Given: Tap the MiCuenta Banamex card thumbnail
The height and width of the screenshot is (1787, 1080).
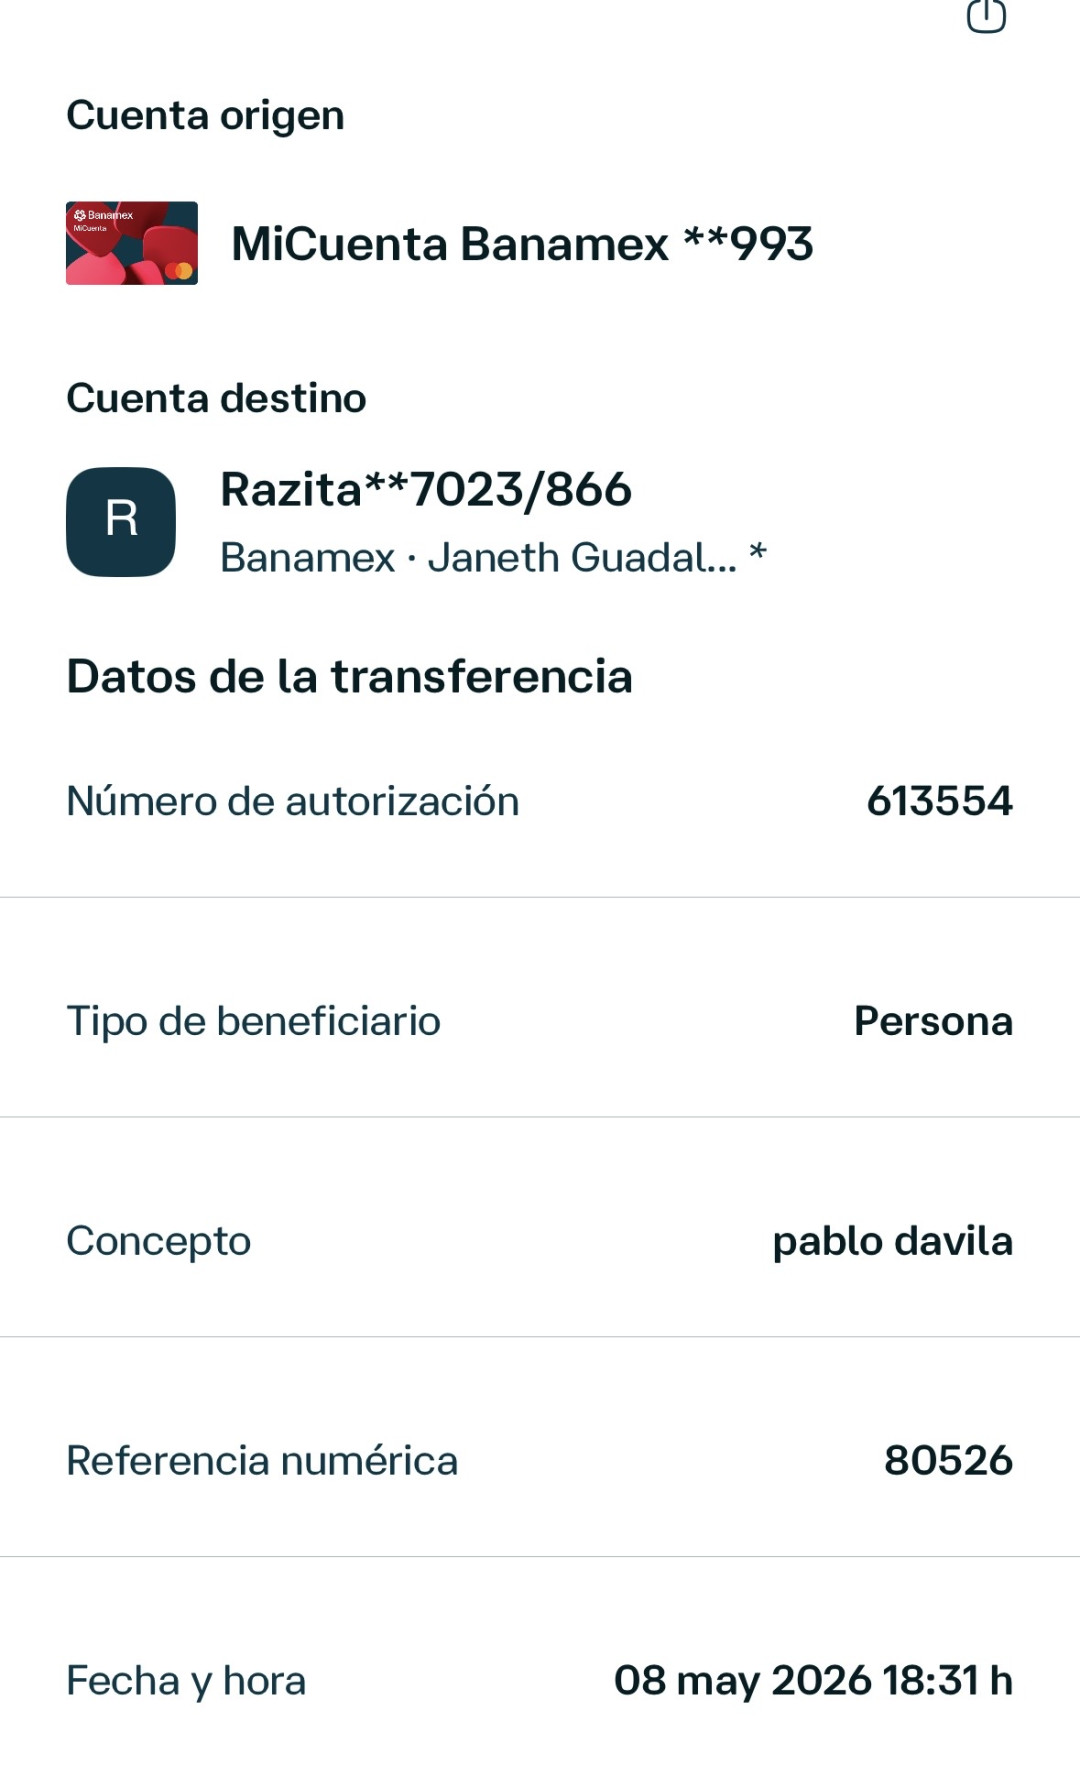Looking at the screenshot, I should [x=132, y=243].
